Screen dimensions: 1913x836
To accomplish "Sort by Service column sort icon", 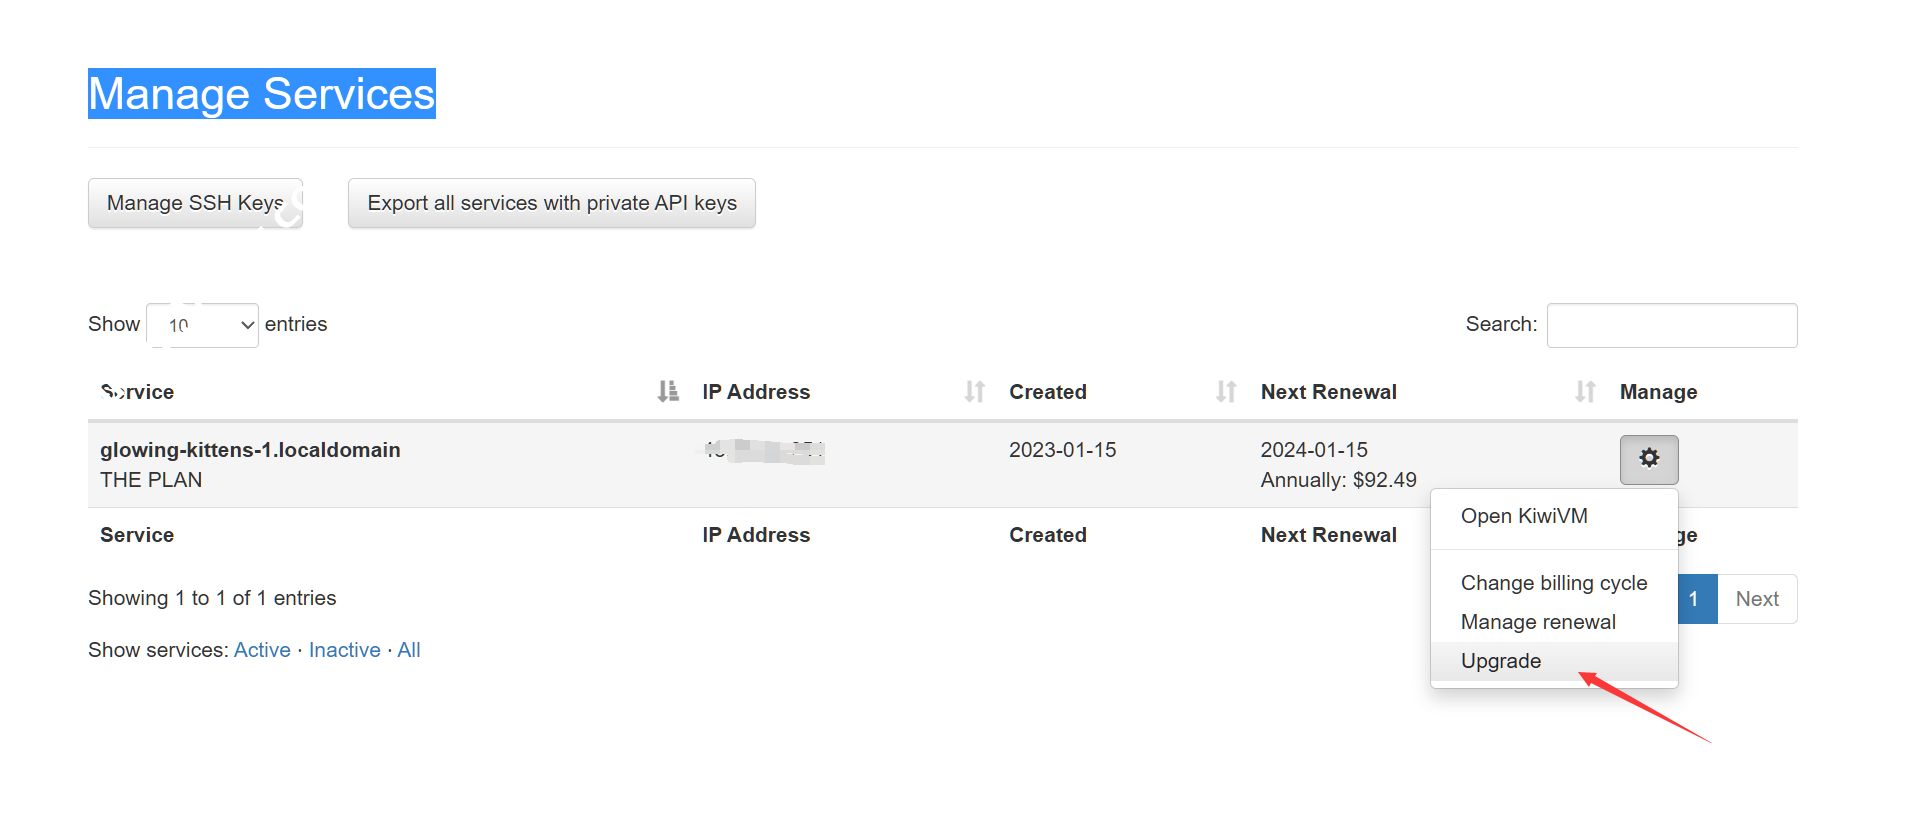I will (668, 392).
